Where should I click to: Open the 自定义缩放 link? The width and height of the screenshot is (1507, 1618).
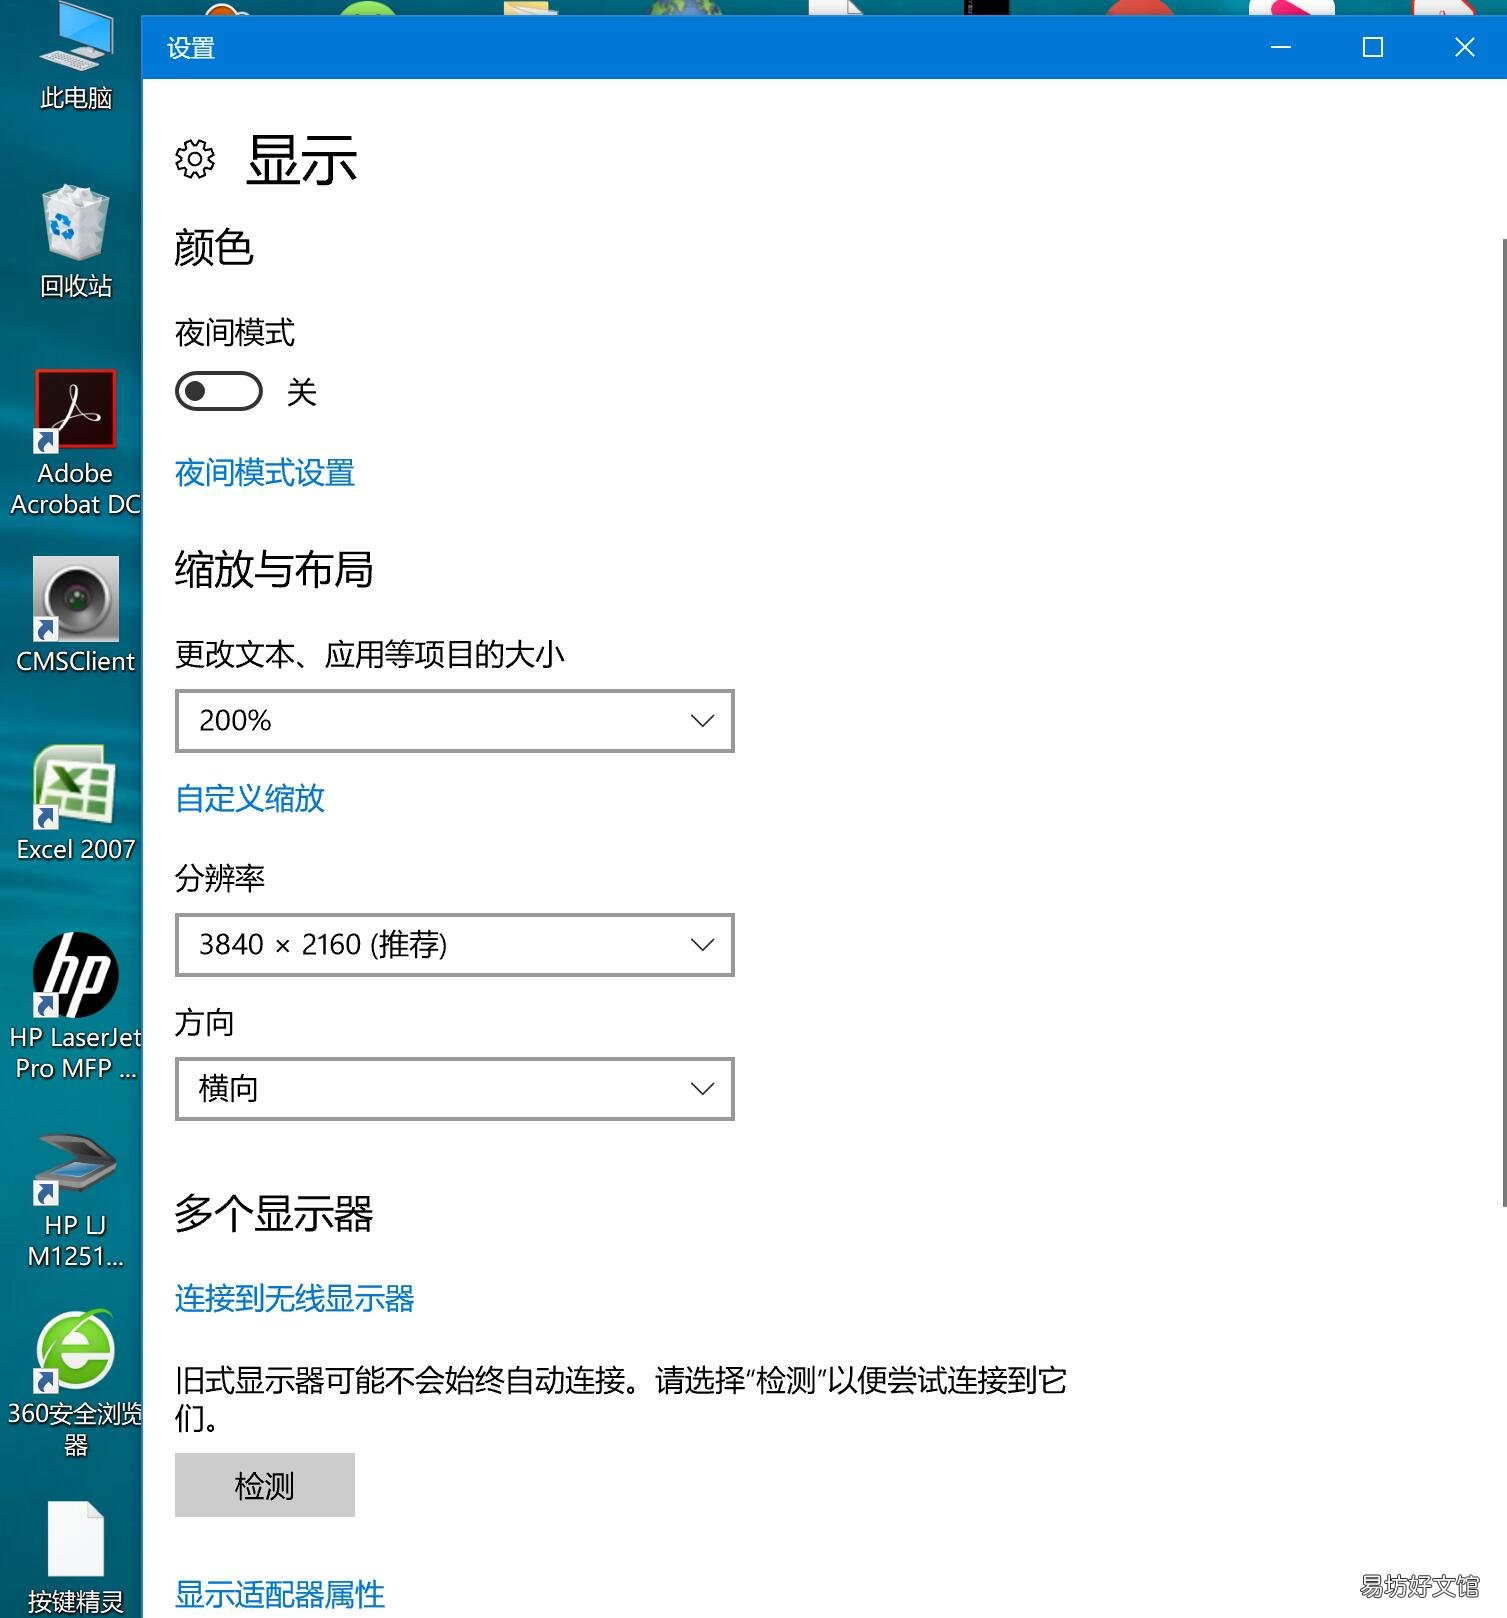[250, 798]
